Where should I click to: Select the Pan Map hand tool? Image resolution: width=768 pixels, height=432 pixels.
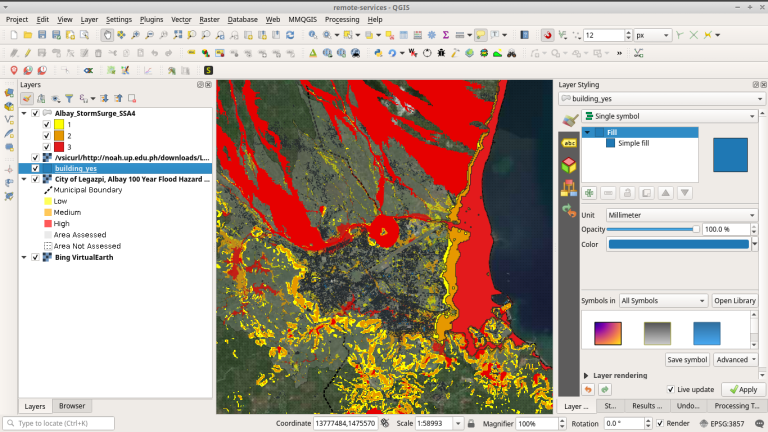tap(107, 35)
